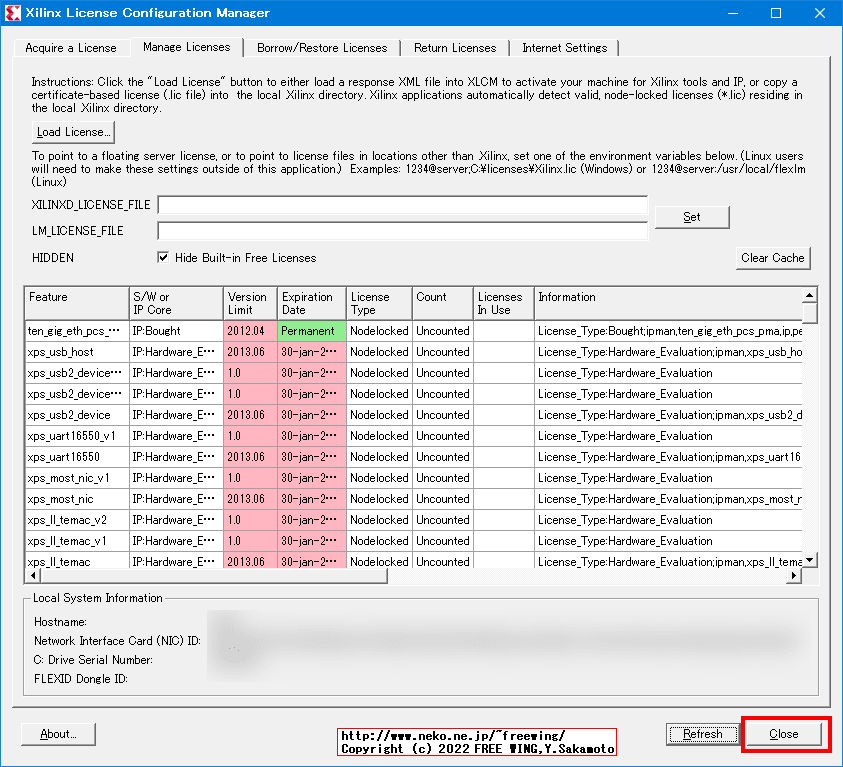The width and height of the screenshot is (843, 767).
Task: Click the horizontal scrollbar thumb
Action: (214, 576)
